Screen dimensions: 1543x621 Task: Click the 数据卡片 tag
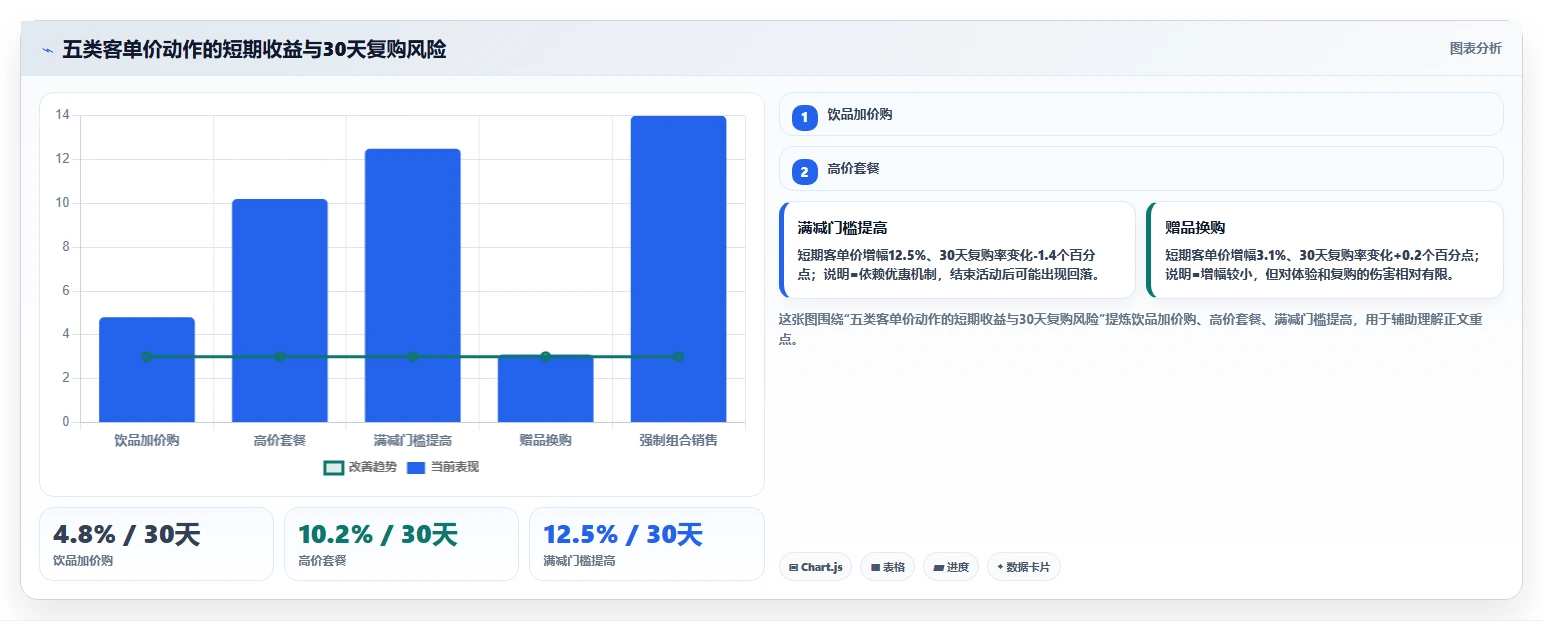click(1024, 567)
